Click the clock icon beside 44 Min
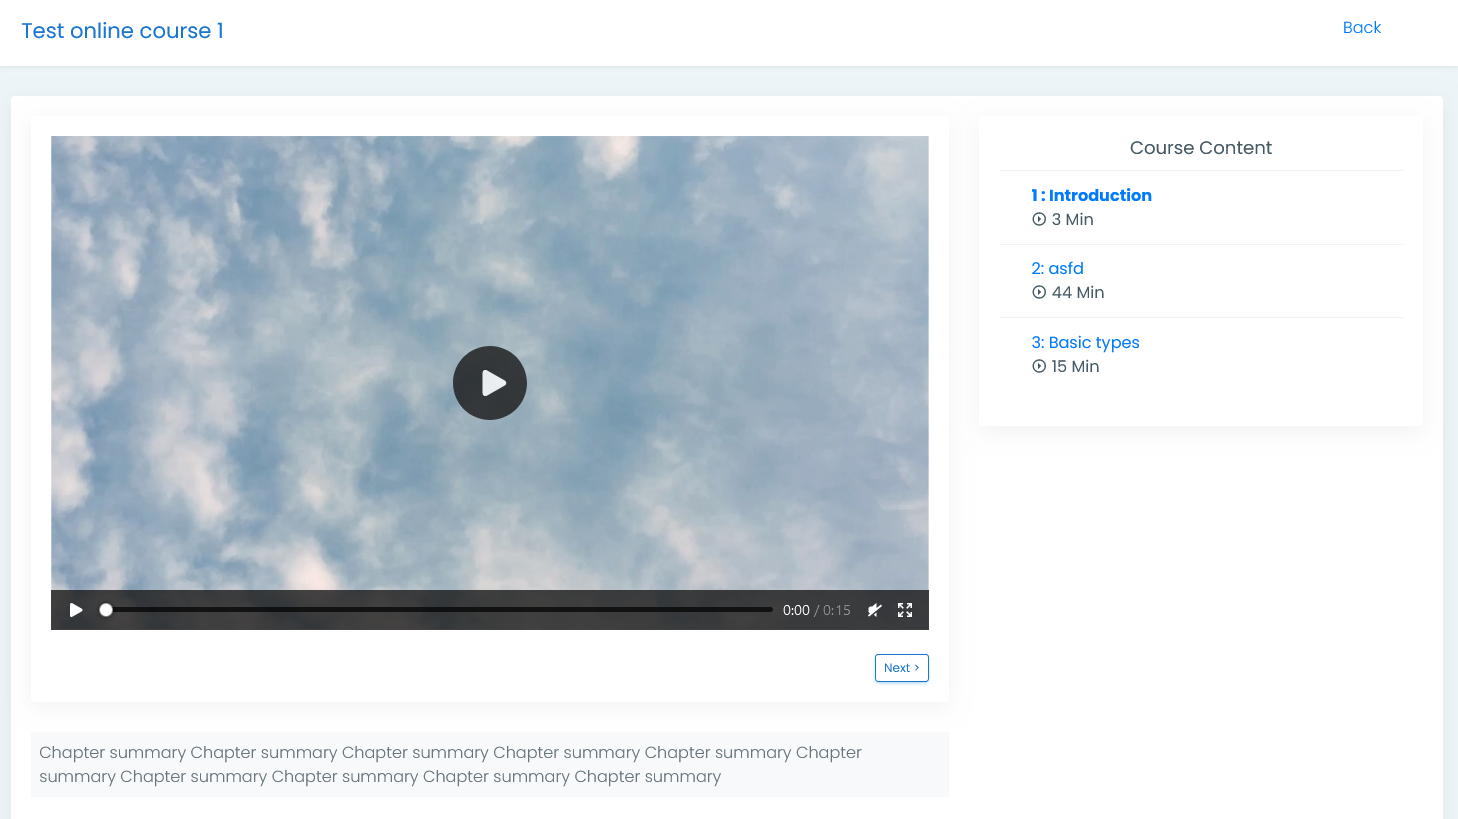Screen dimensions: 1458x819 pos(1039,292)
